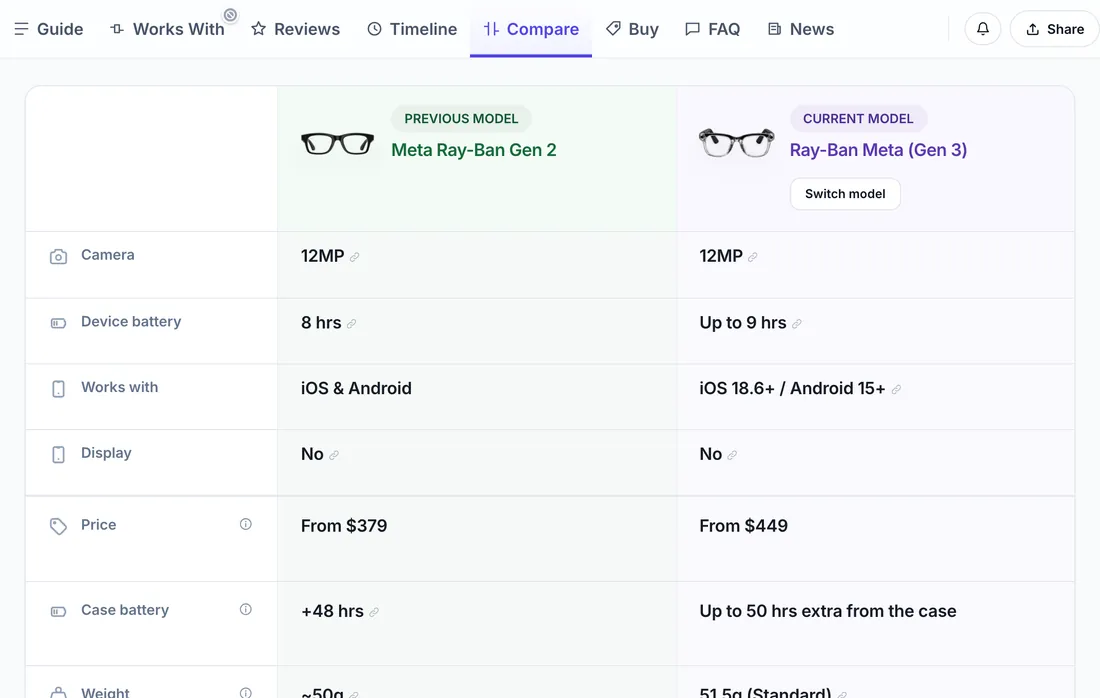Click the notification bell icon
1100x698 pixels.
point(983,29)
